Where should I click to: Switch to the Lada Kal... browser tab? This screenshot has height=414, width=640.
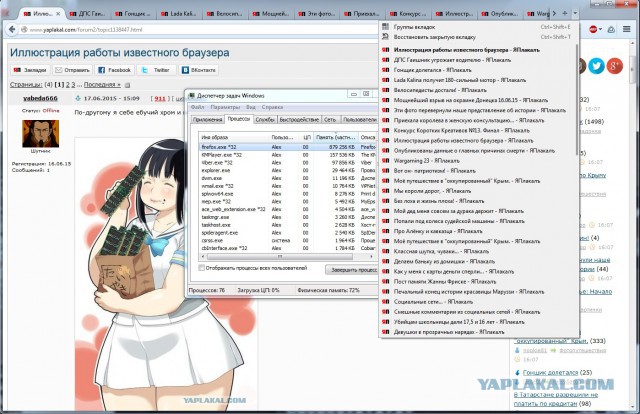tap(179, 13)
